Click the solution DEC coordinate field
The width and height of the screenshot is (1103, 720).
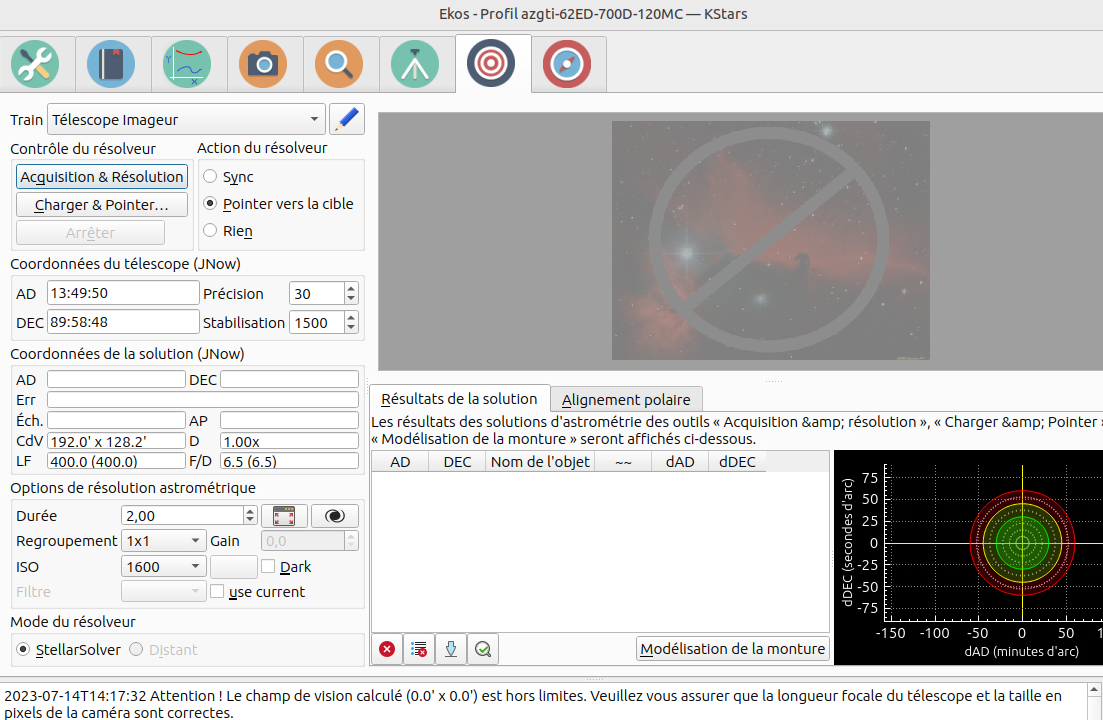click(289, 380)
